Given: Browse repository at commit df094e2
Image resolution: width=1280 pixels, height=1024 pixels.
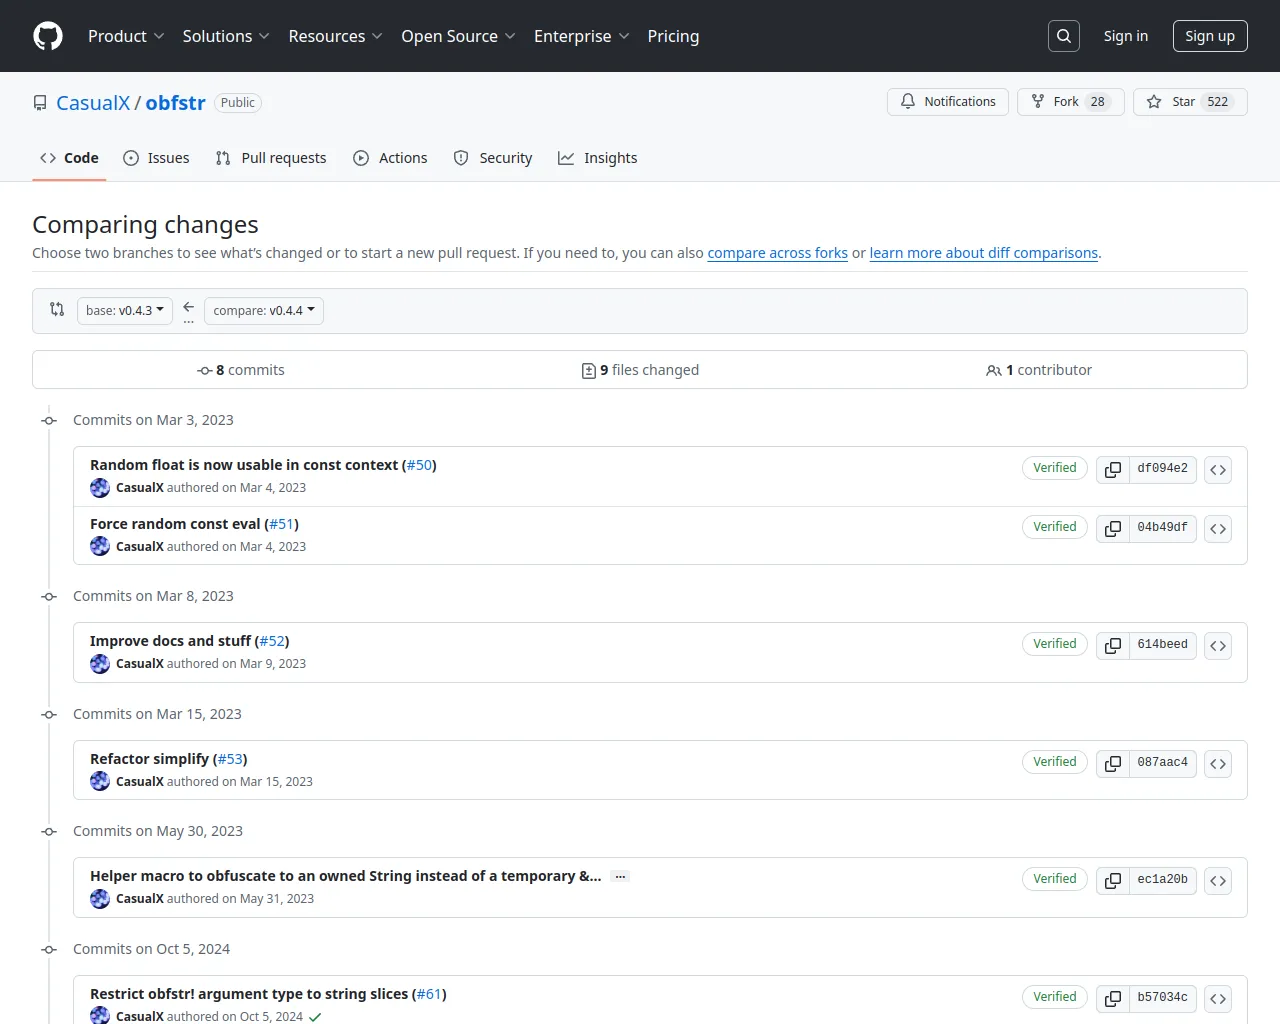Looking at the screenshot, I should point(1218,469).
